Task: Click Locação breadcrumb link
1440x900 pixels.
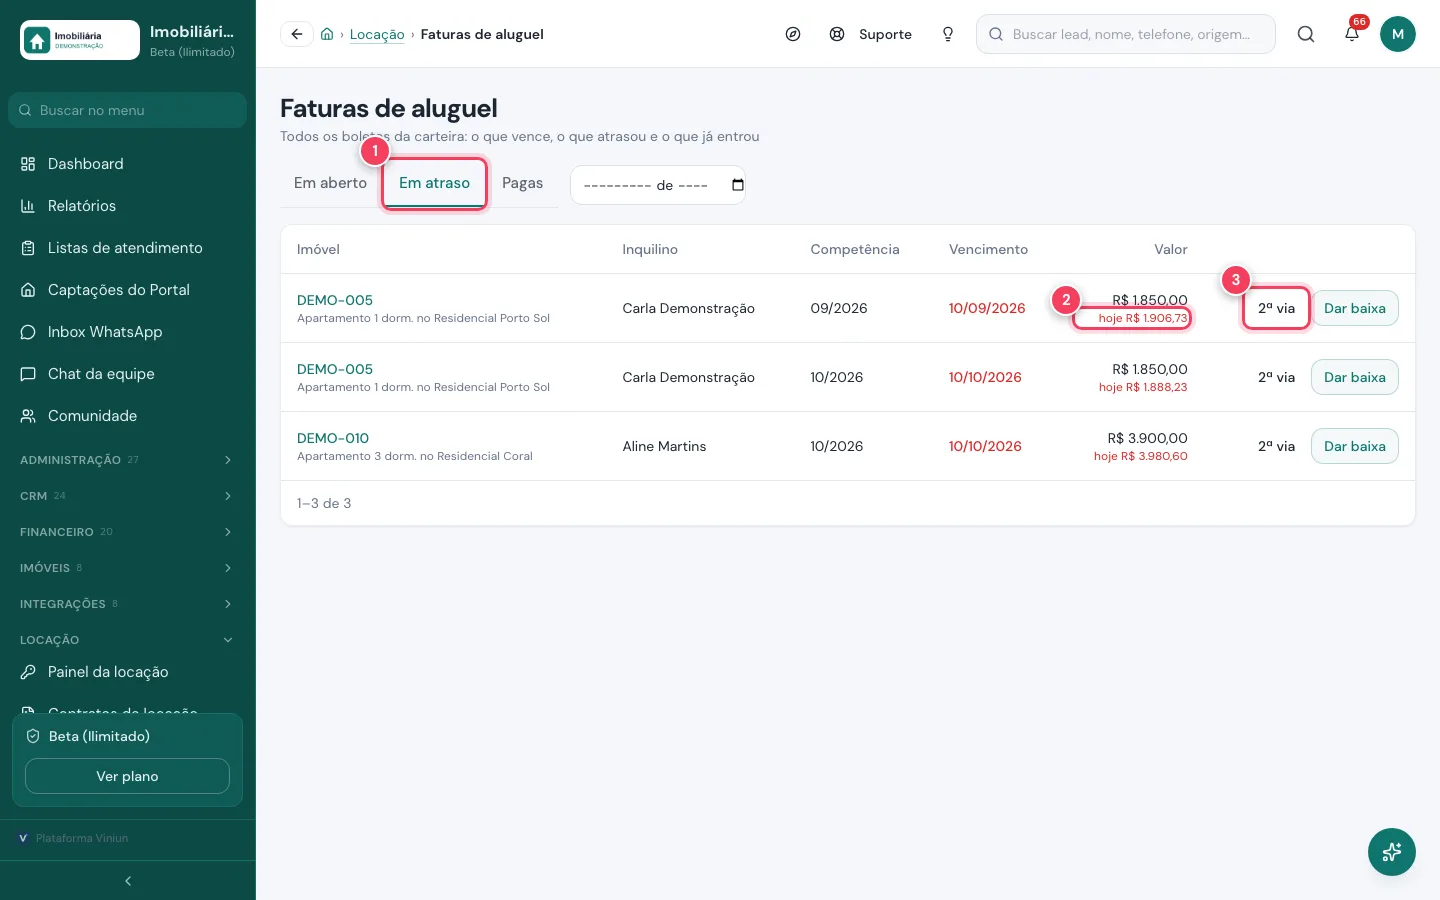Action: [377, 34]
